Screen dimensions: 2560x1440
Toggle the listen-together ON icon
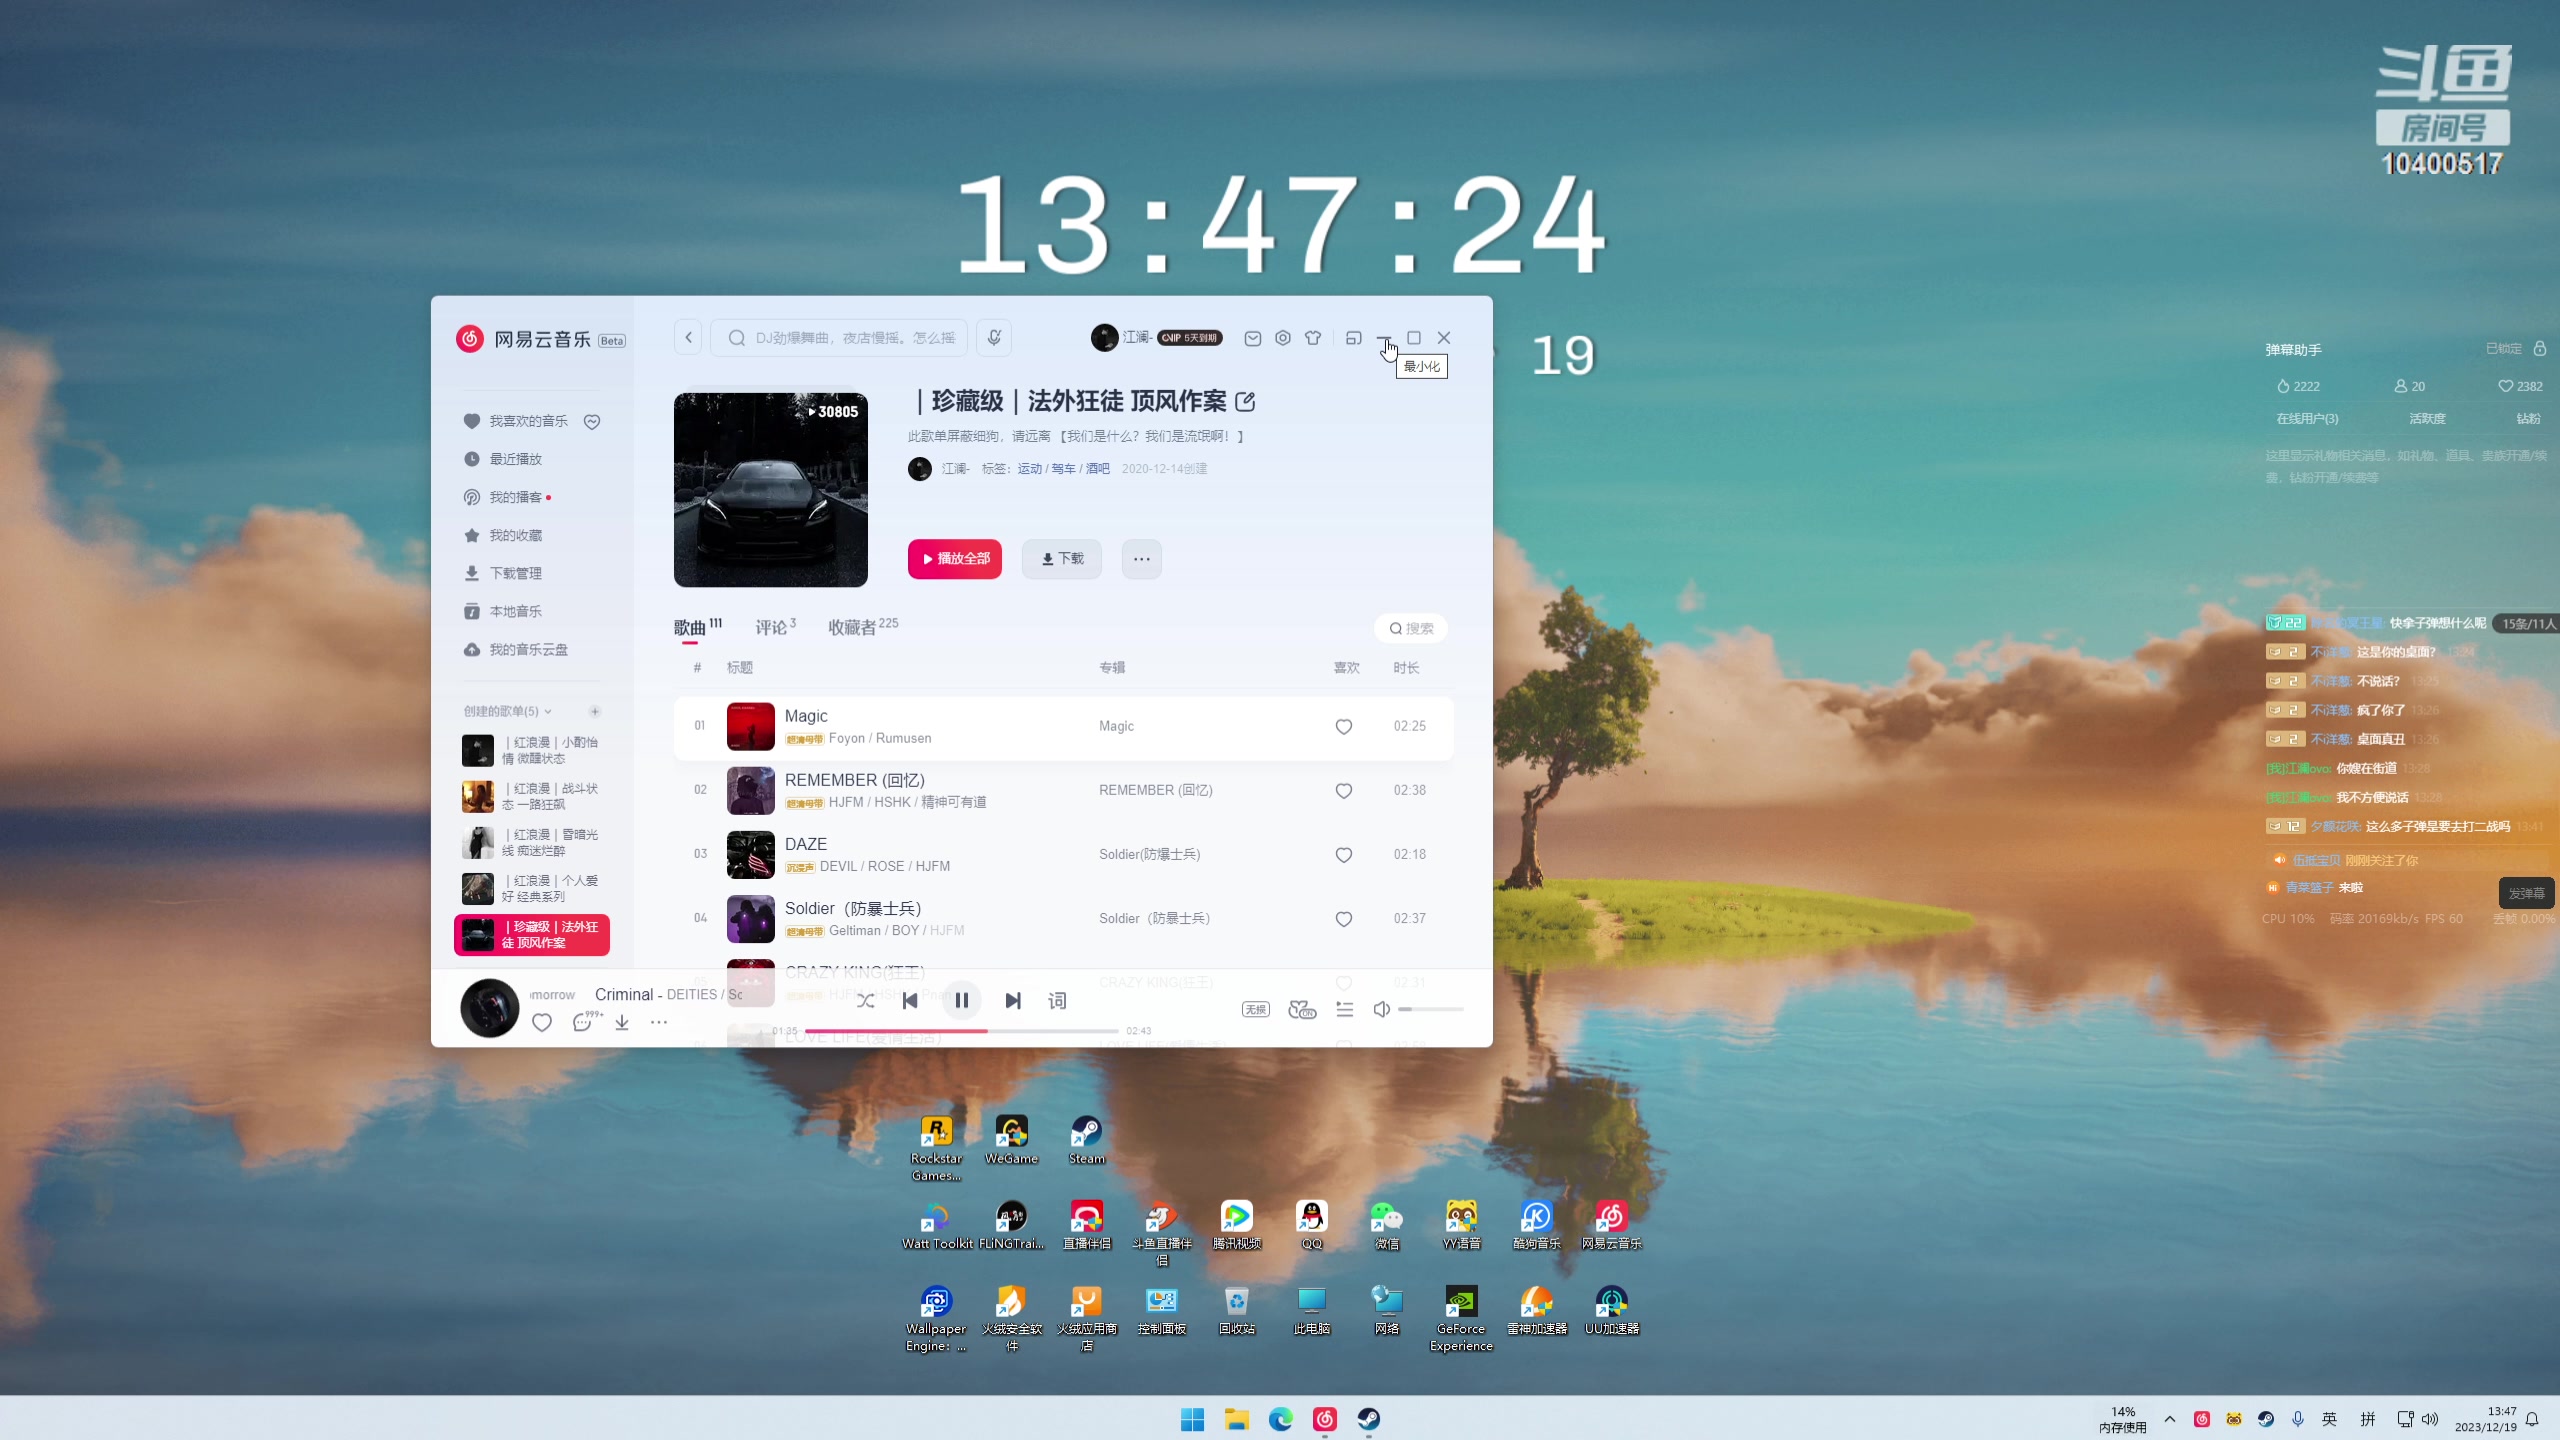1302,1010
